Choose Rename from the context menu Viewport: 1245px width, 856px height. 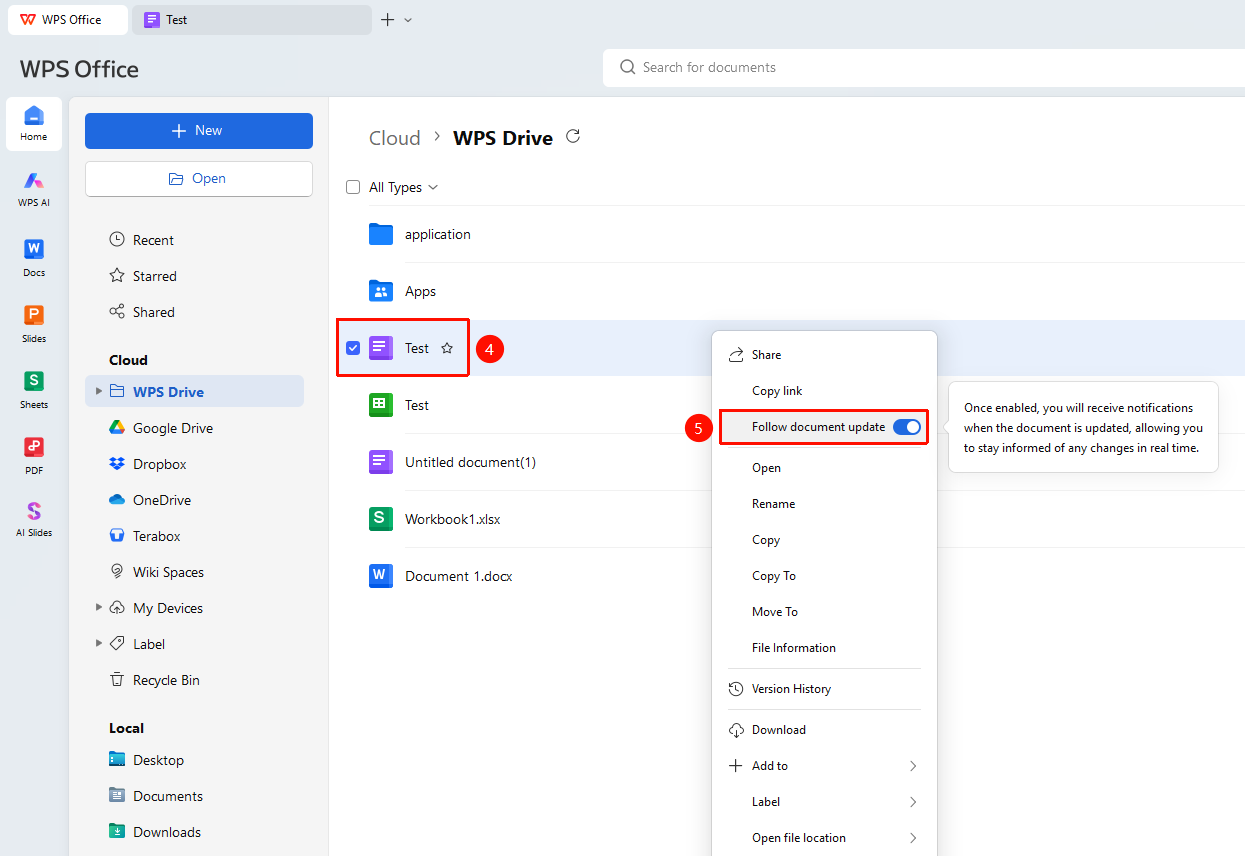(824, 504)
